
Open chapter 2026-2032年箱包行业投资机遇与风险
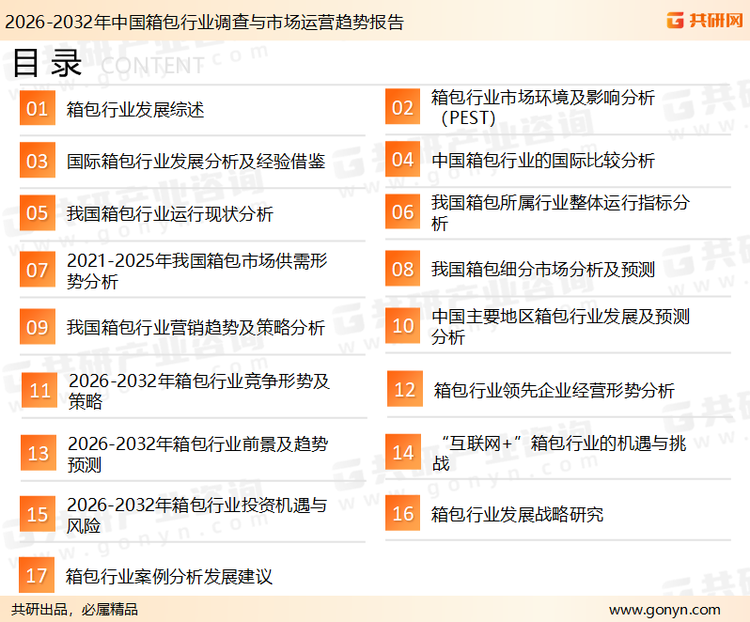click(x=197, y=515)
